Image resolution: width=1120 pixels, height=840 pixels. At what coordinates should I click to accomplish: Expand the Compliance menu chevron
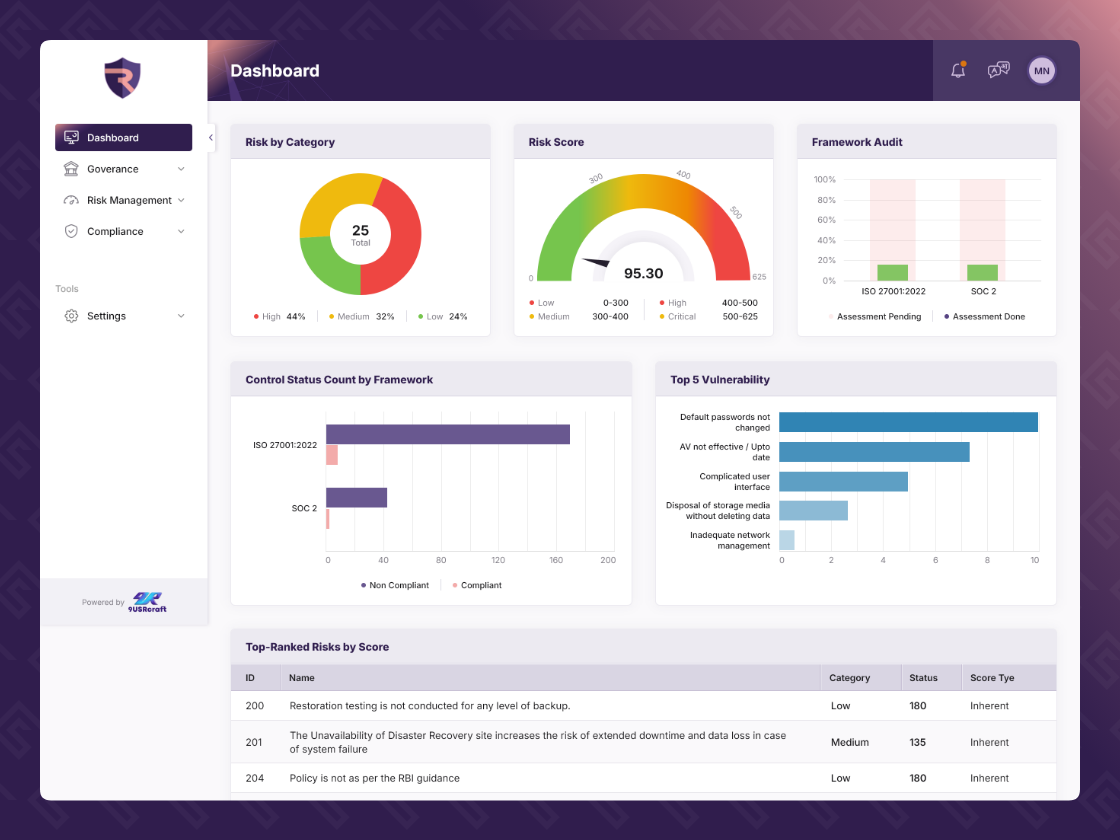(181, 231)
